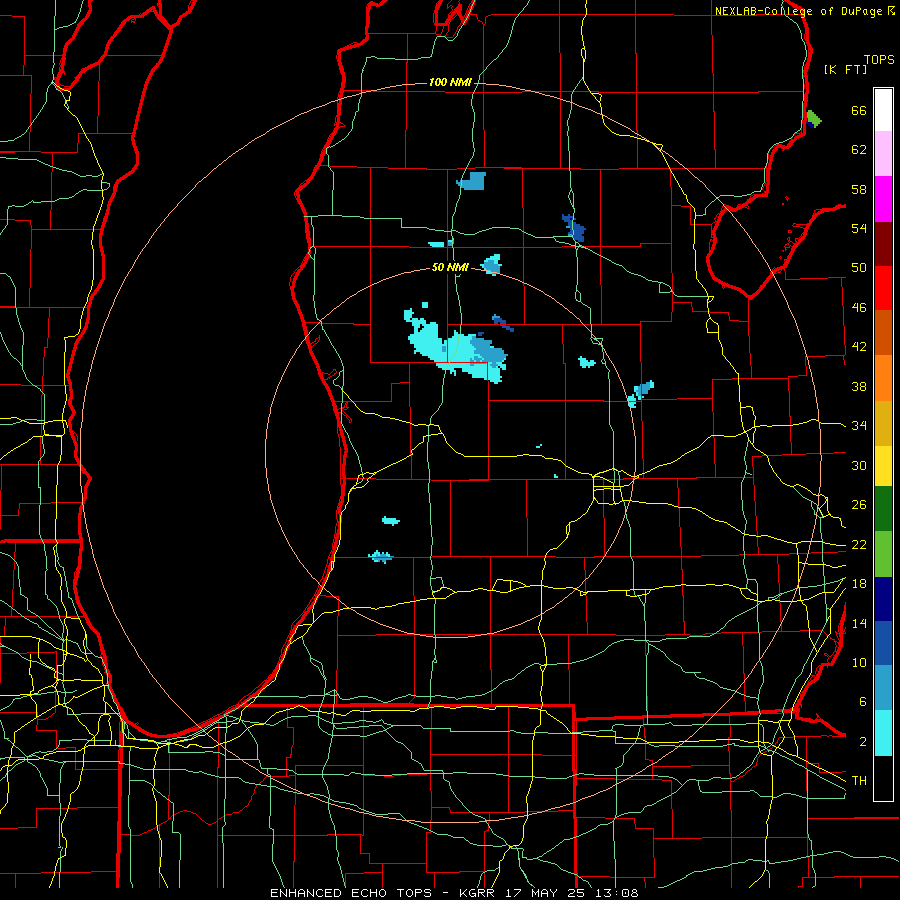Click the legend value "66"
The width and height of the screenshot is (900, 900).
coord(859,110)
